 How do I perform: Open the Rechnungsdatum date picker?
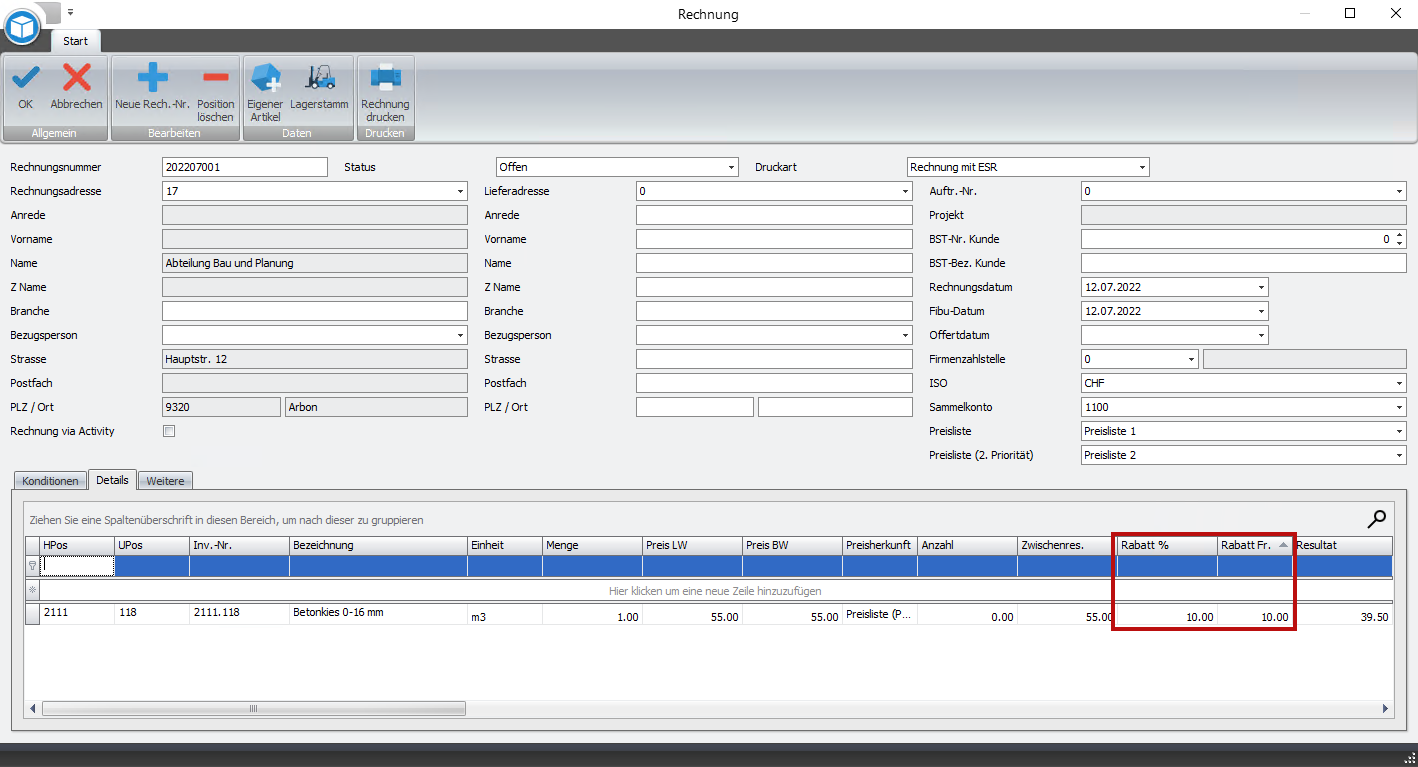(x=1261, y=288)
